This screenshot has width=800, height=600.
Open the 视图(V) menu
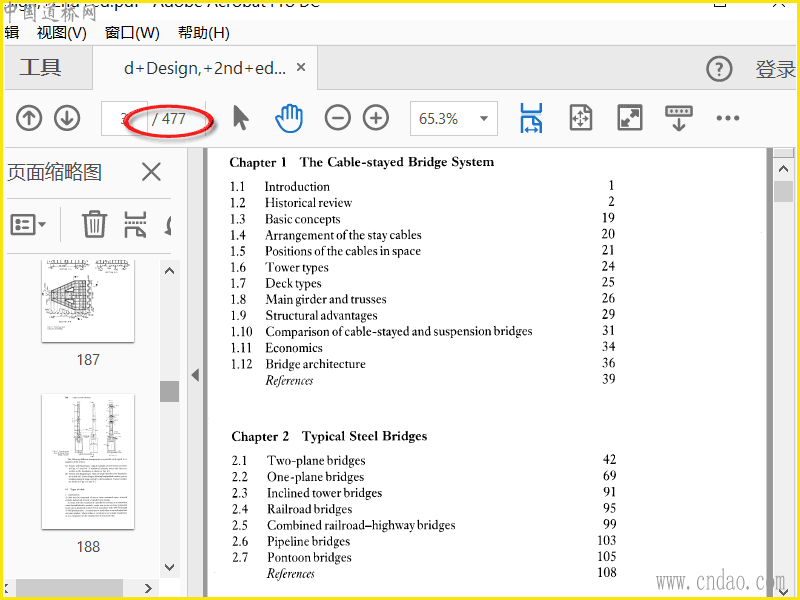(62, 33)
